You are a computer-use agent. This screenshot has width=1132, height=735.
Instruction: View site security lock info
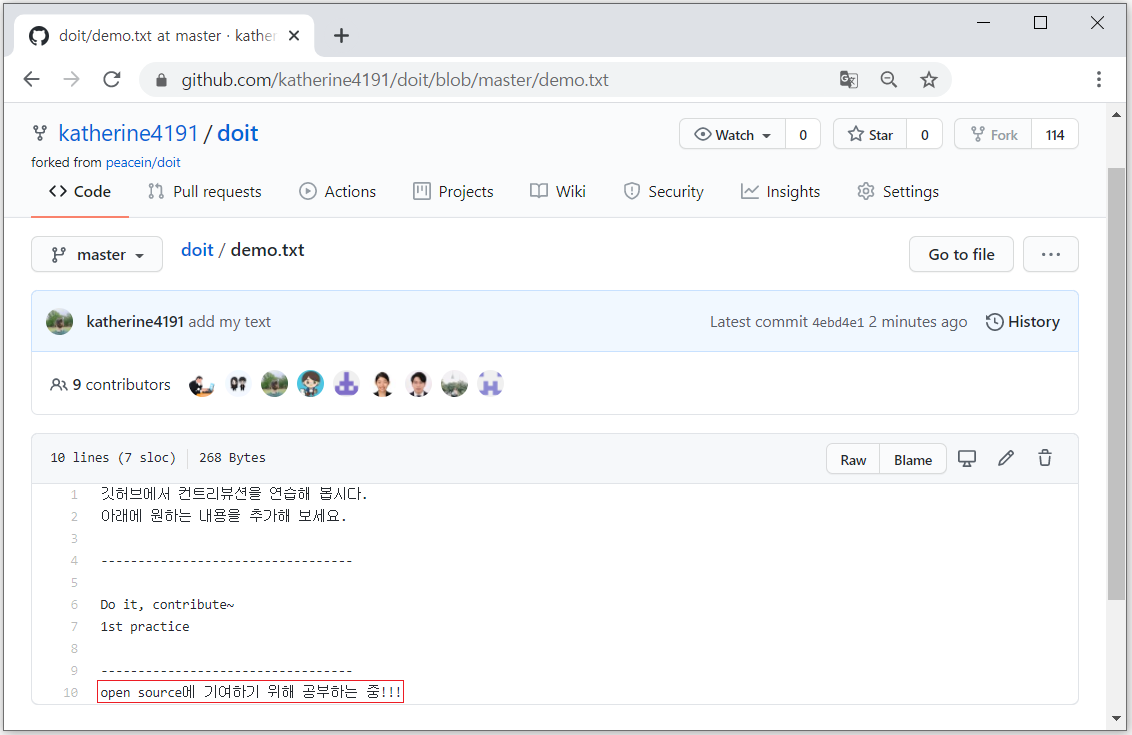162,80
